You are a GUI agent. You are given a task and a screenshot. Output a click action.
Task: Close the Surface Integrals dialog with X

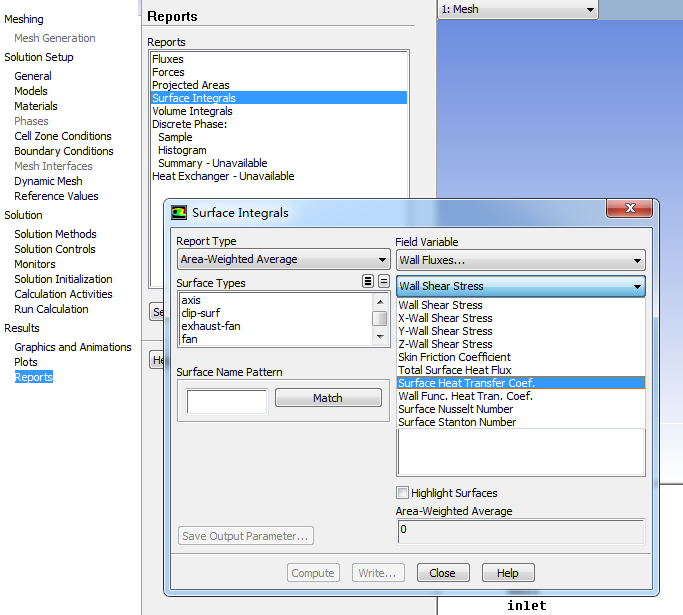click(x=629, y=208)
